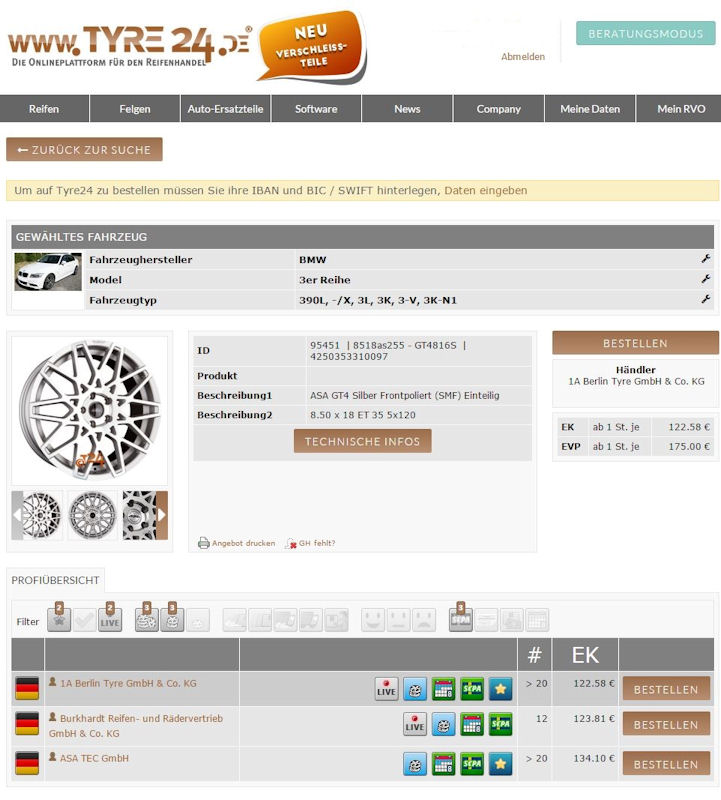Toggle the LIVE filter button
This screenshot has width=721, height=800.
110,619
